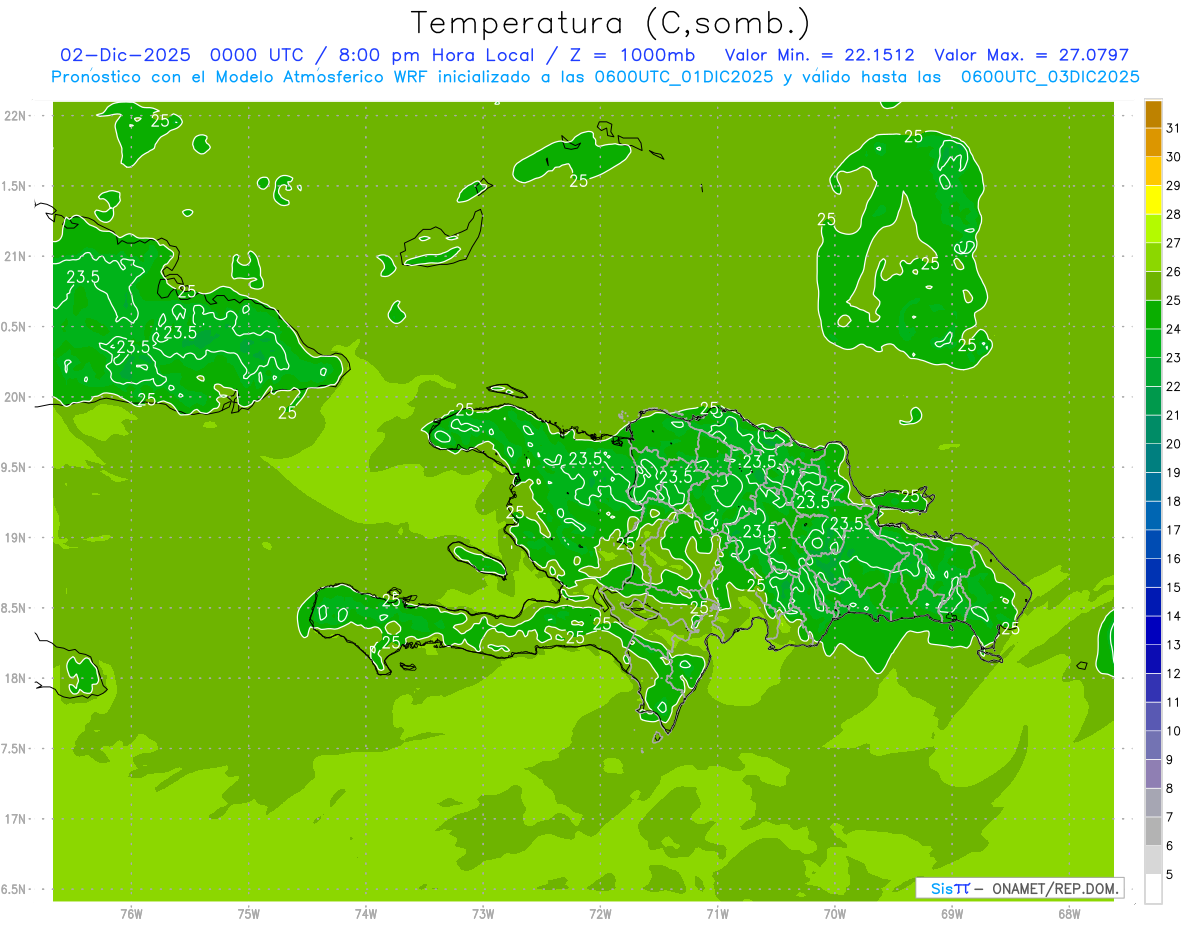1200x927 pixels.
Task: Click the legend value "10"
Action: pos(1174,731)
